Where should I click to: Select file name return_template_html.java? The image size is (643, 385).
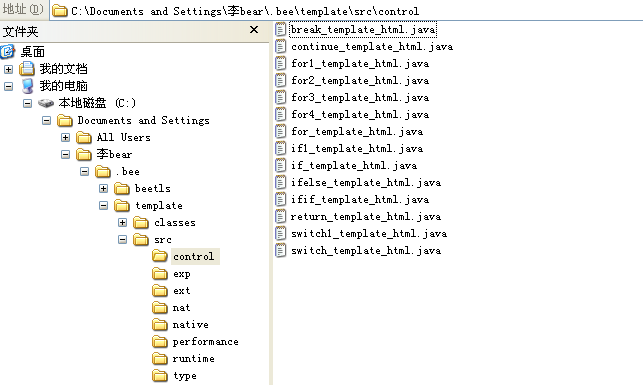click(x=366, y=216)
